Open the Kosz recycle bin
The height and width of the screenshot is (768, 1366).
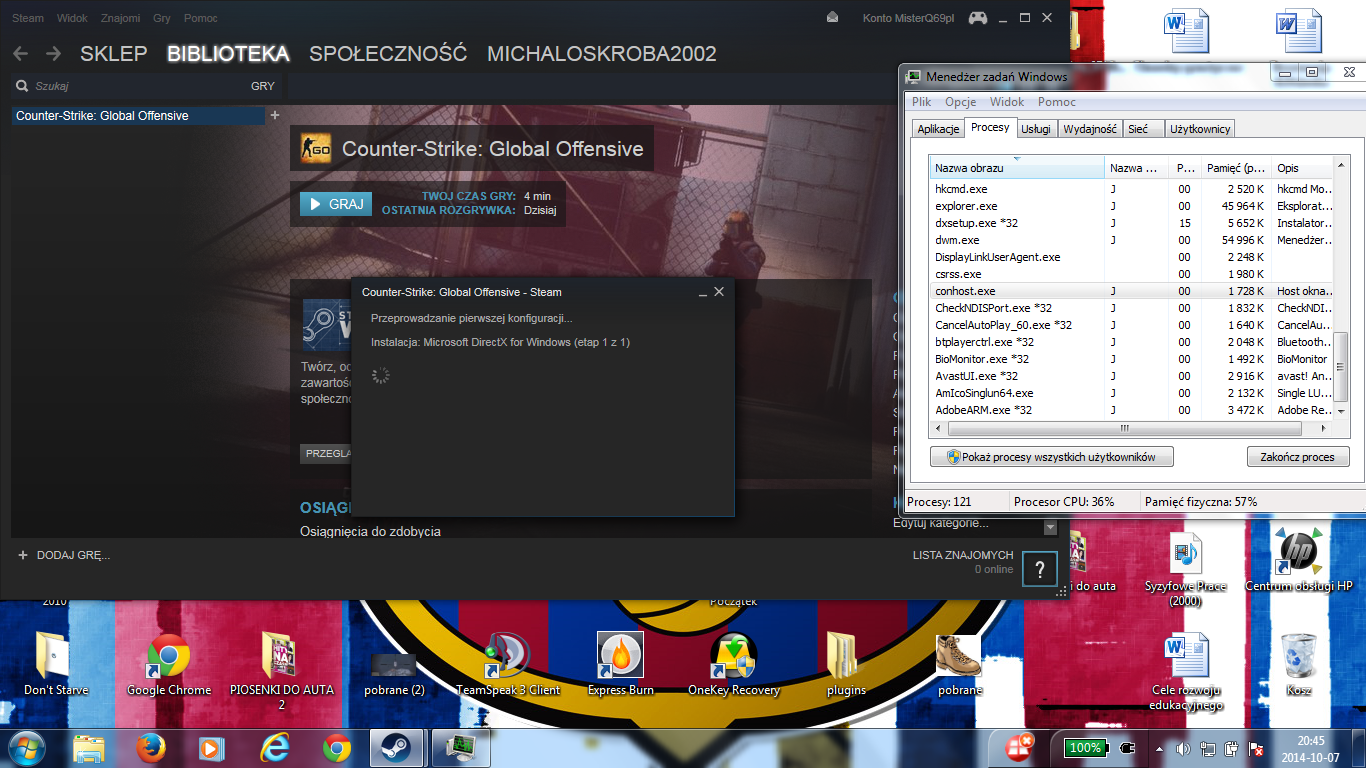[x=1298, y=664]
